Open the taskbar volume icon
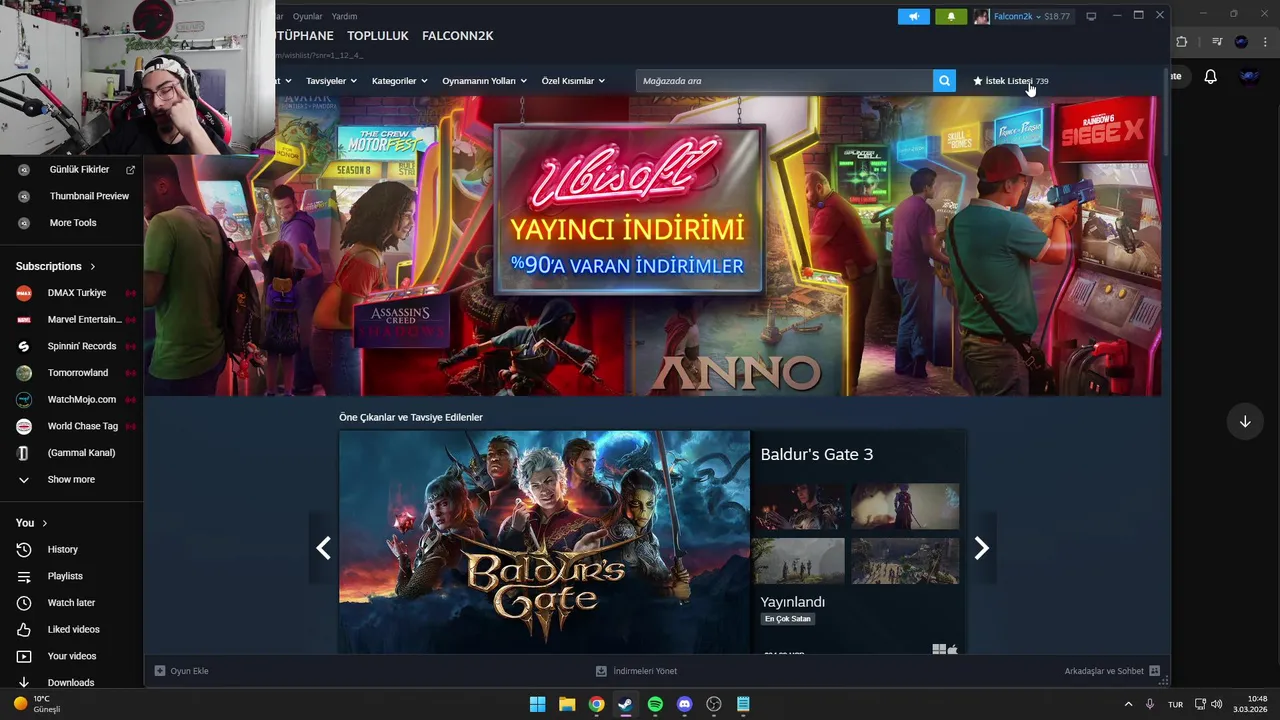The height and width of the screenshot is (720, 1280). pos(1217,704)
